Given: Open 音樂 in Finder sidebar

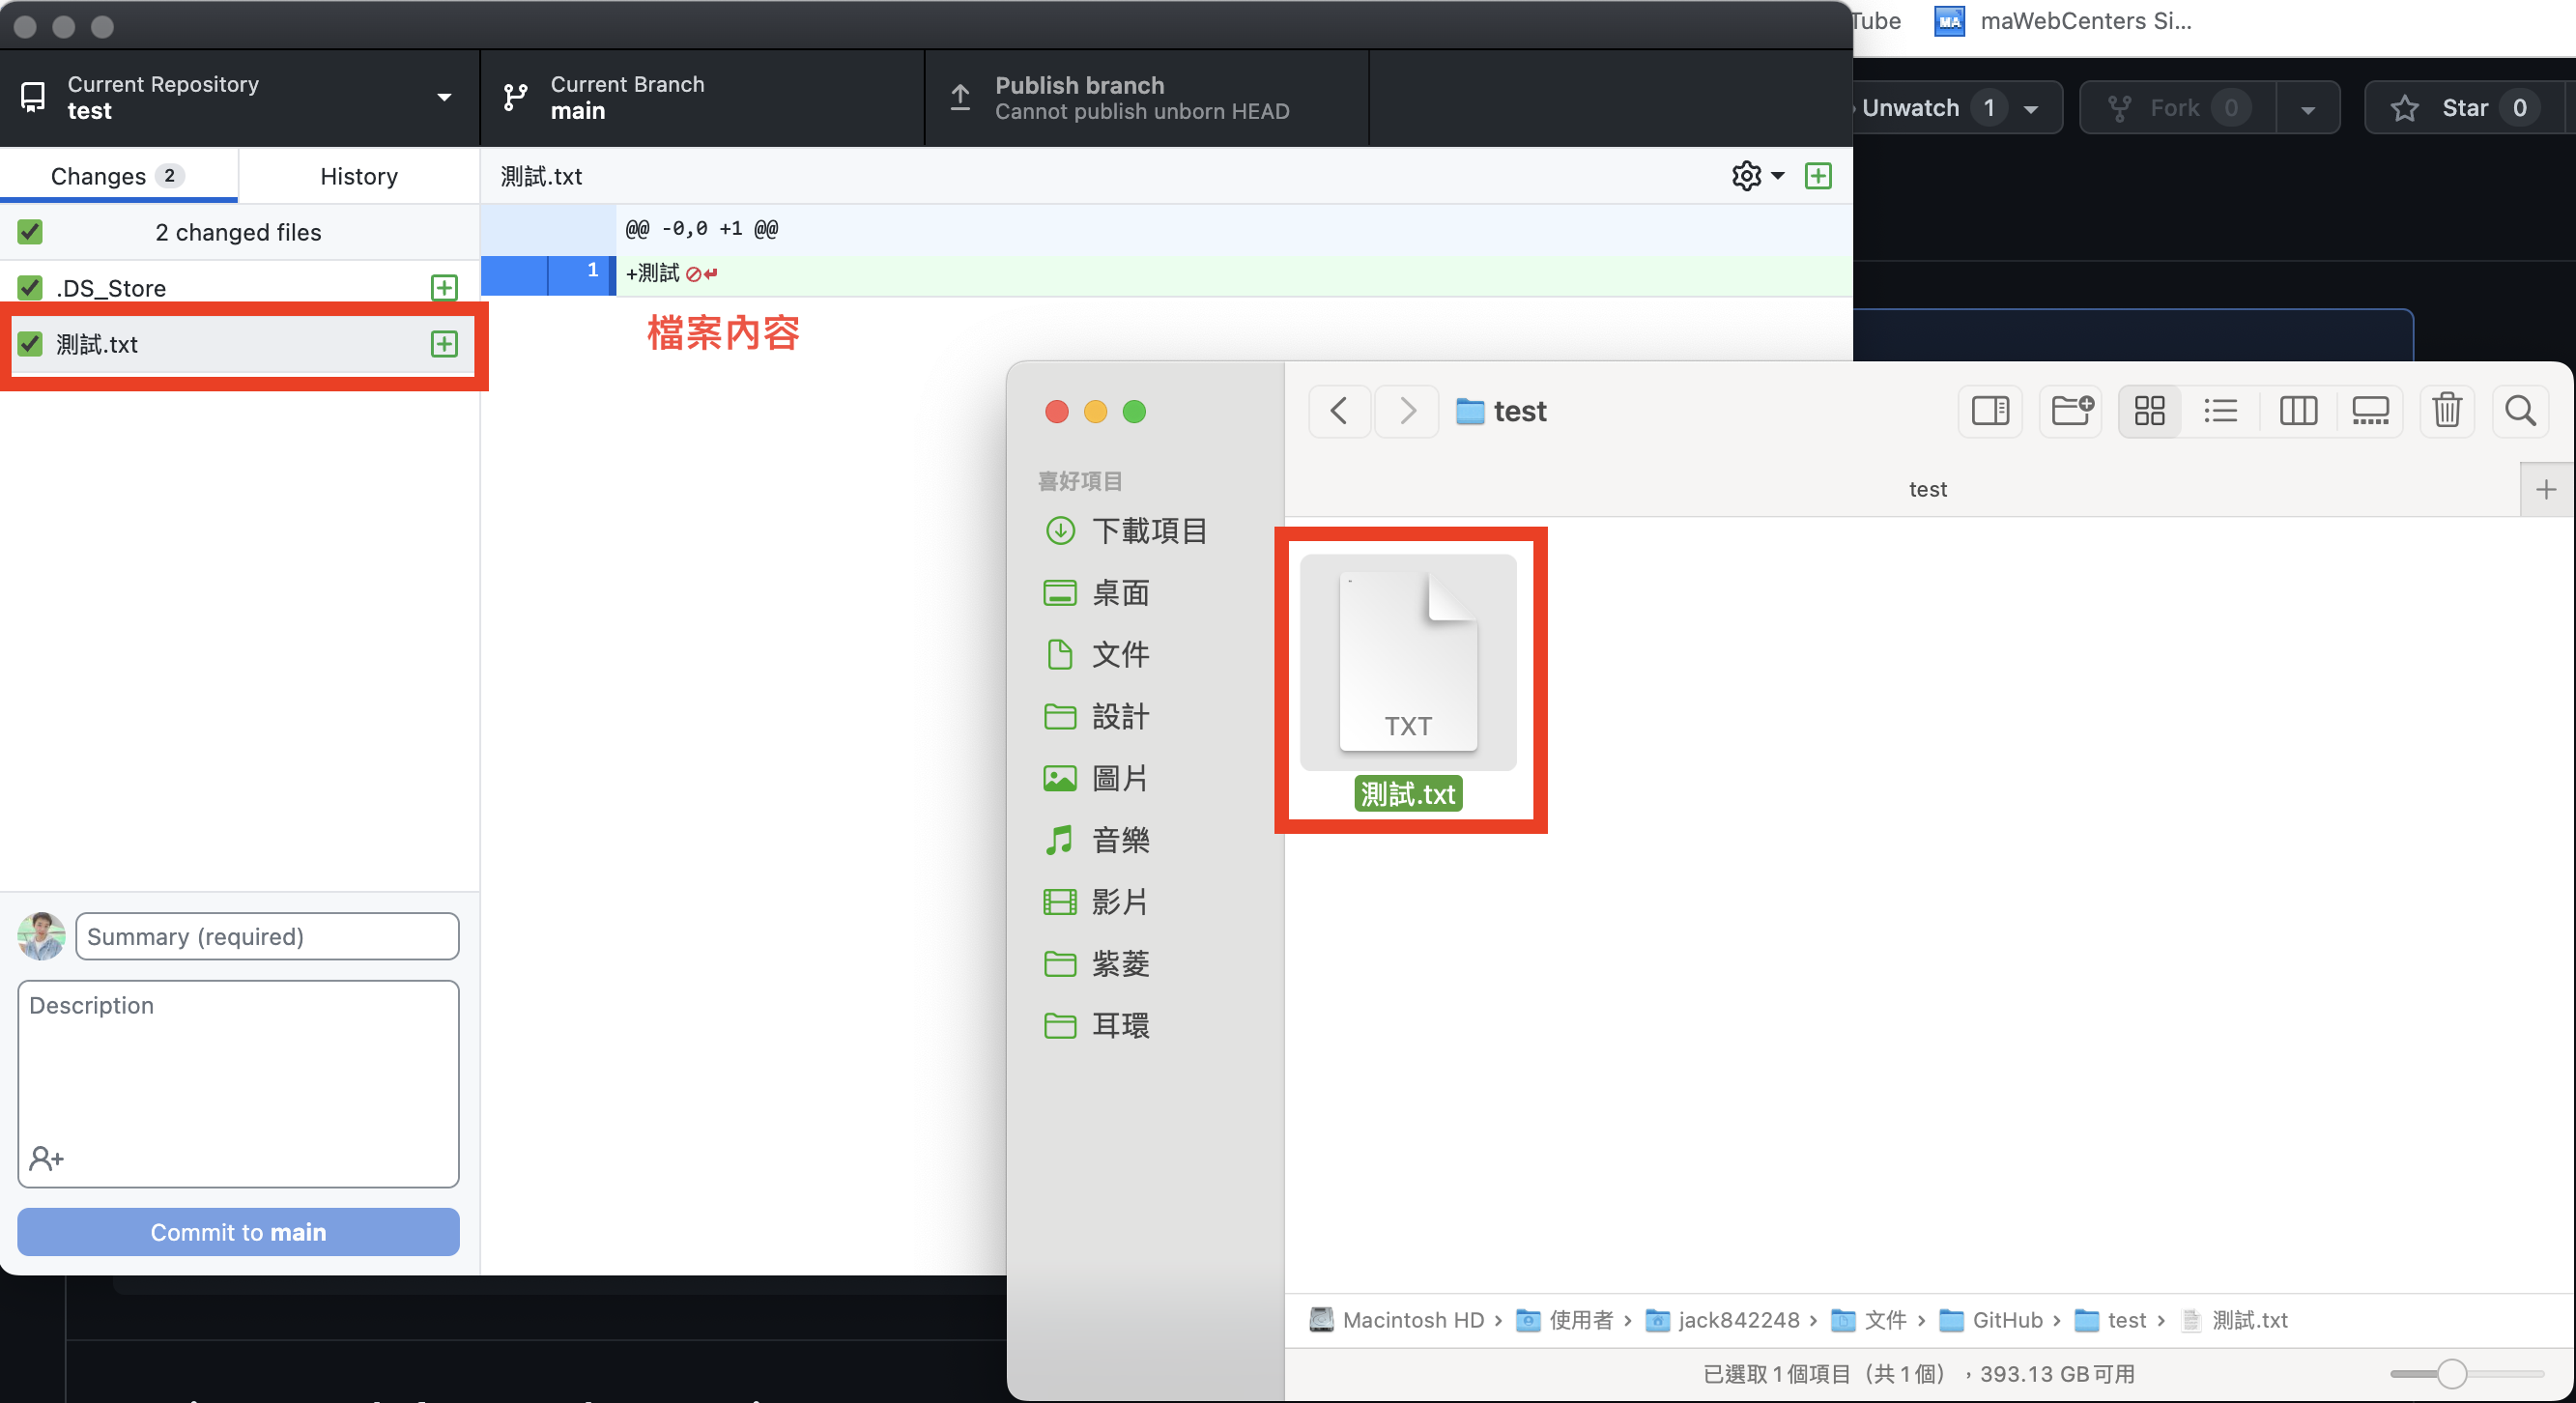Looking at the screenshot, I should (x=1097, y=840).
